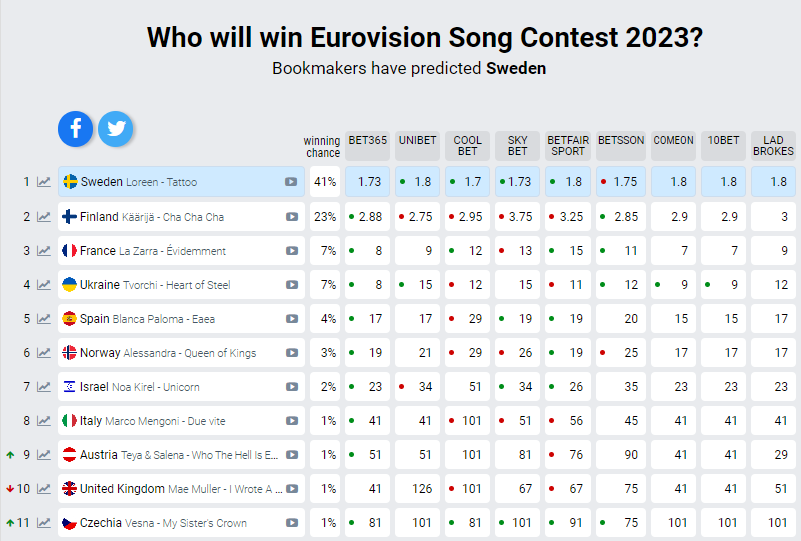Viewport: 801px width, 541px height.
Task: Share the odds page on Twitter
Action: point(115,129)
